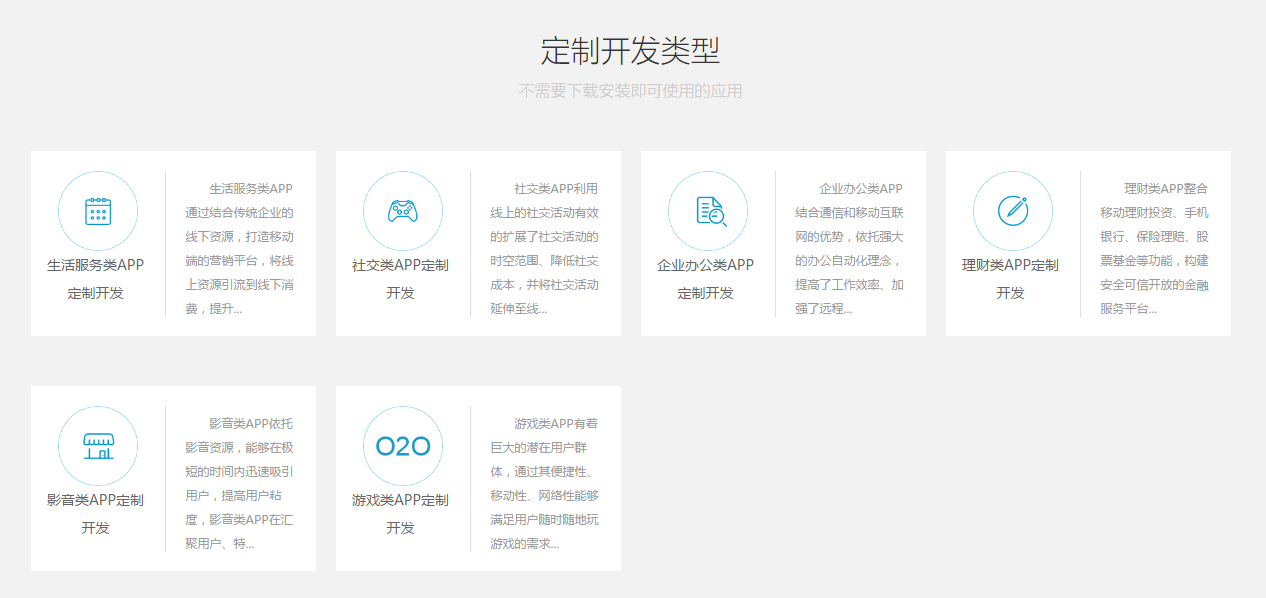Click the subtitle 不需要下载安装即可使用的应用
Screen dimensions: 1266x598
coord(631,91)
